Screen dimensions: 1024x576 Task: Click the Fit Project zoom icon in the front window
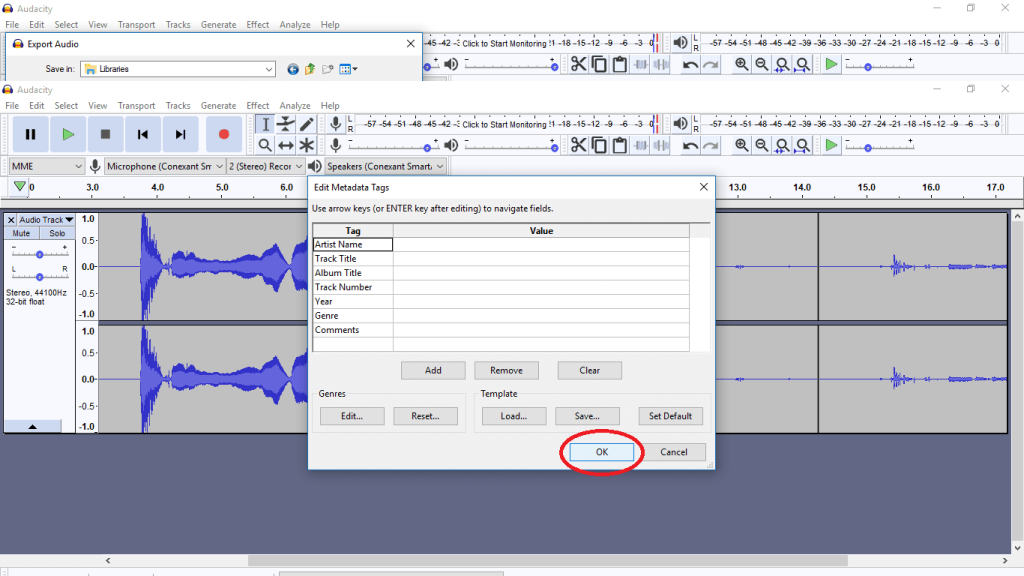click(803, 145)
